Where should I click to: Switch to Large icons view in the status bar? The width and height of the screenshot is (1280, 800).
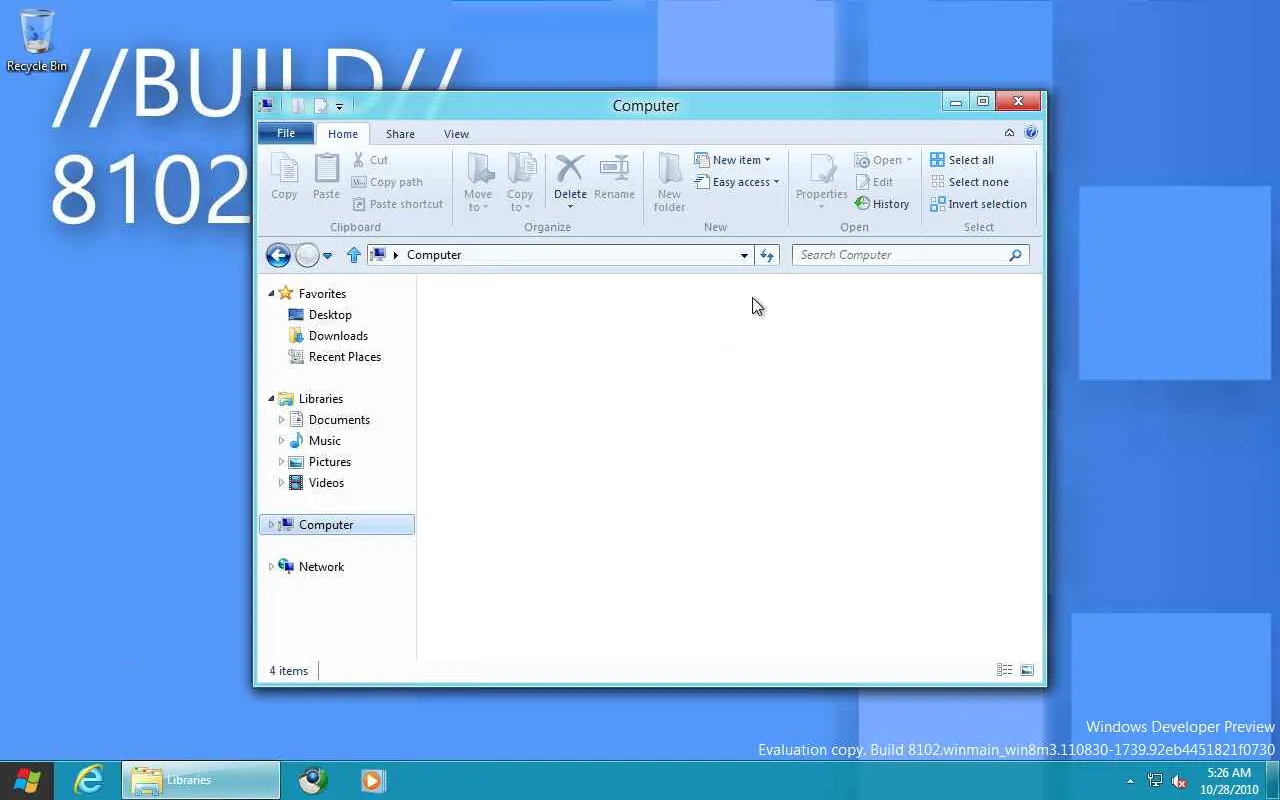click(1027, 670)
